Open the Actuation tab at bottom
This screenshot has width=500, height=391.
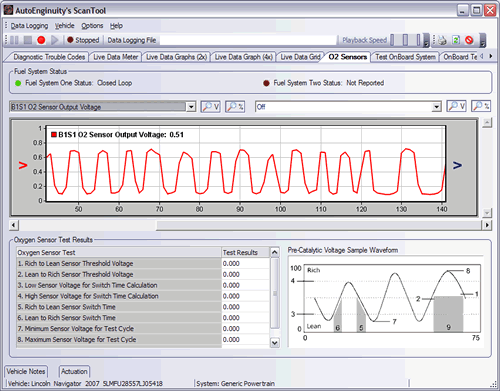coord(74,371)
